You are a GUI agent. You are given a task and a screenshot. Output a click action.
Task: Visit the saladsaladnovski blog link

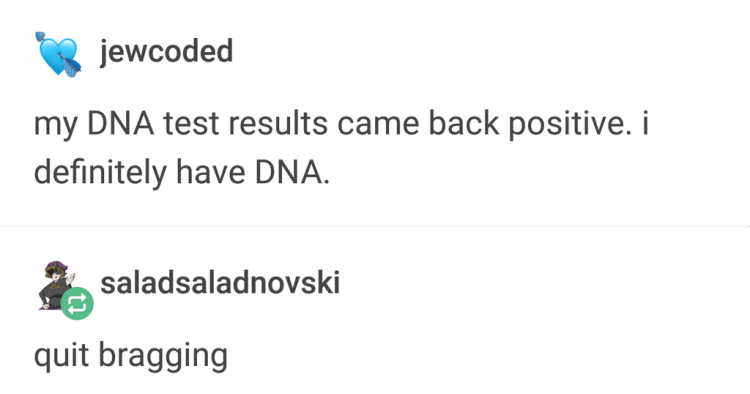pyautogui.click(x=220, y=282)
